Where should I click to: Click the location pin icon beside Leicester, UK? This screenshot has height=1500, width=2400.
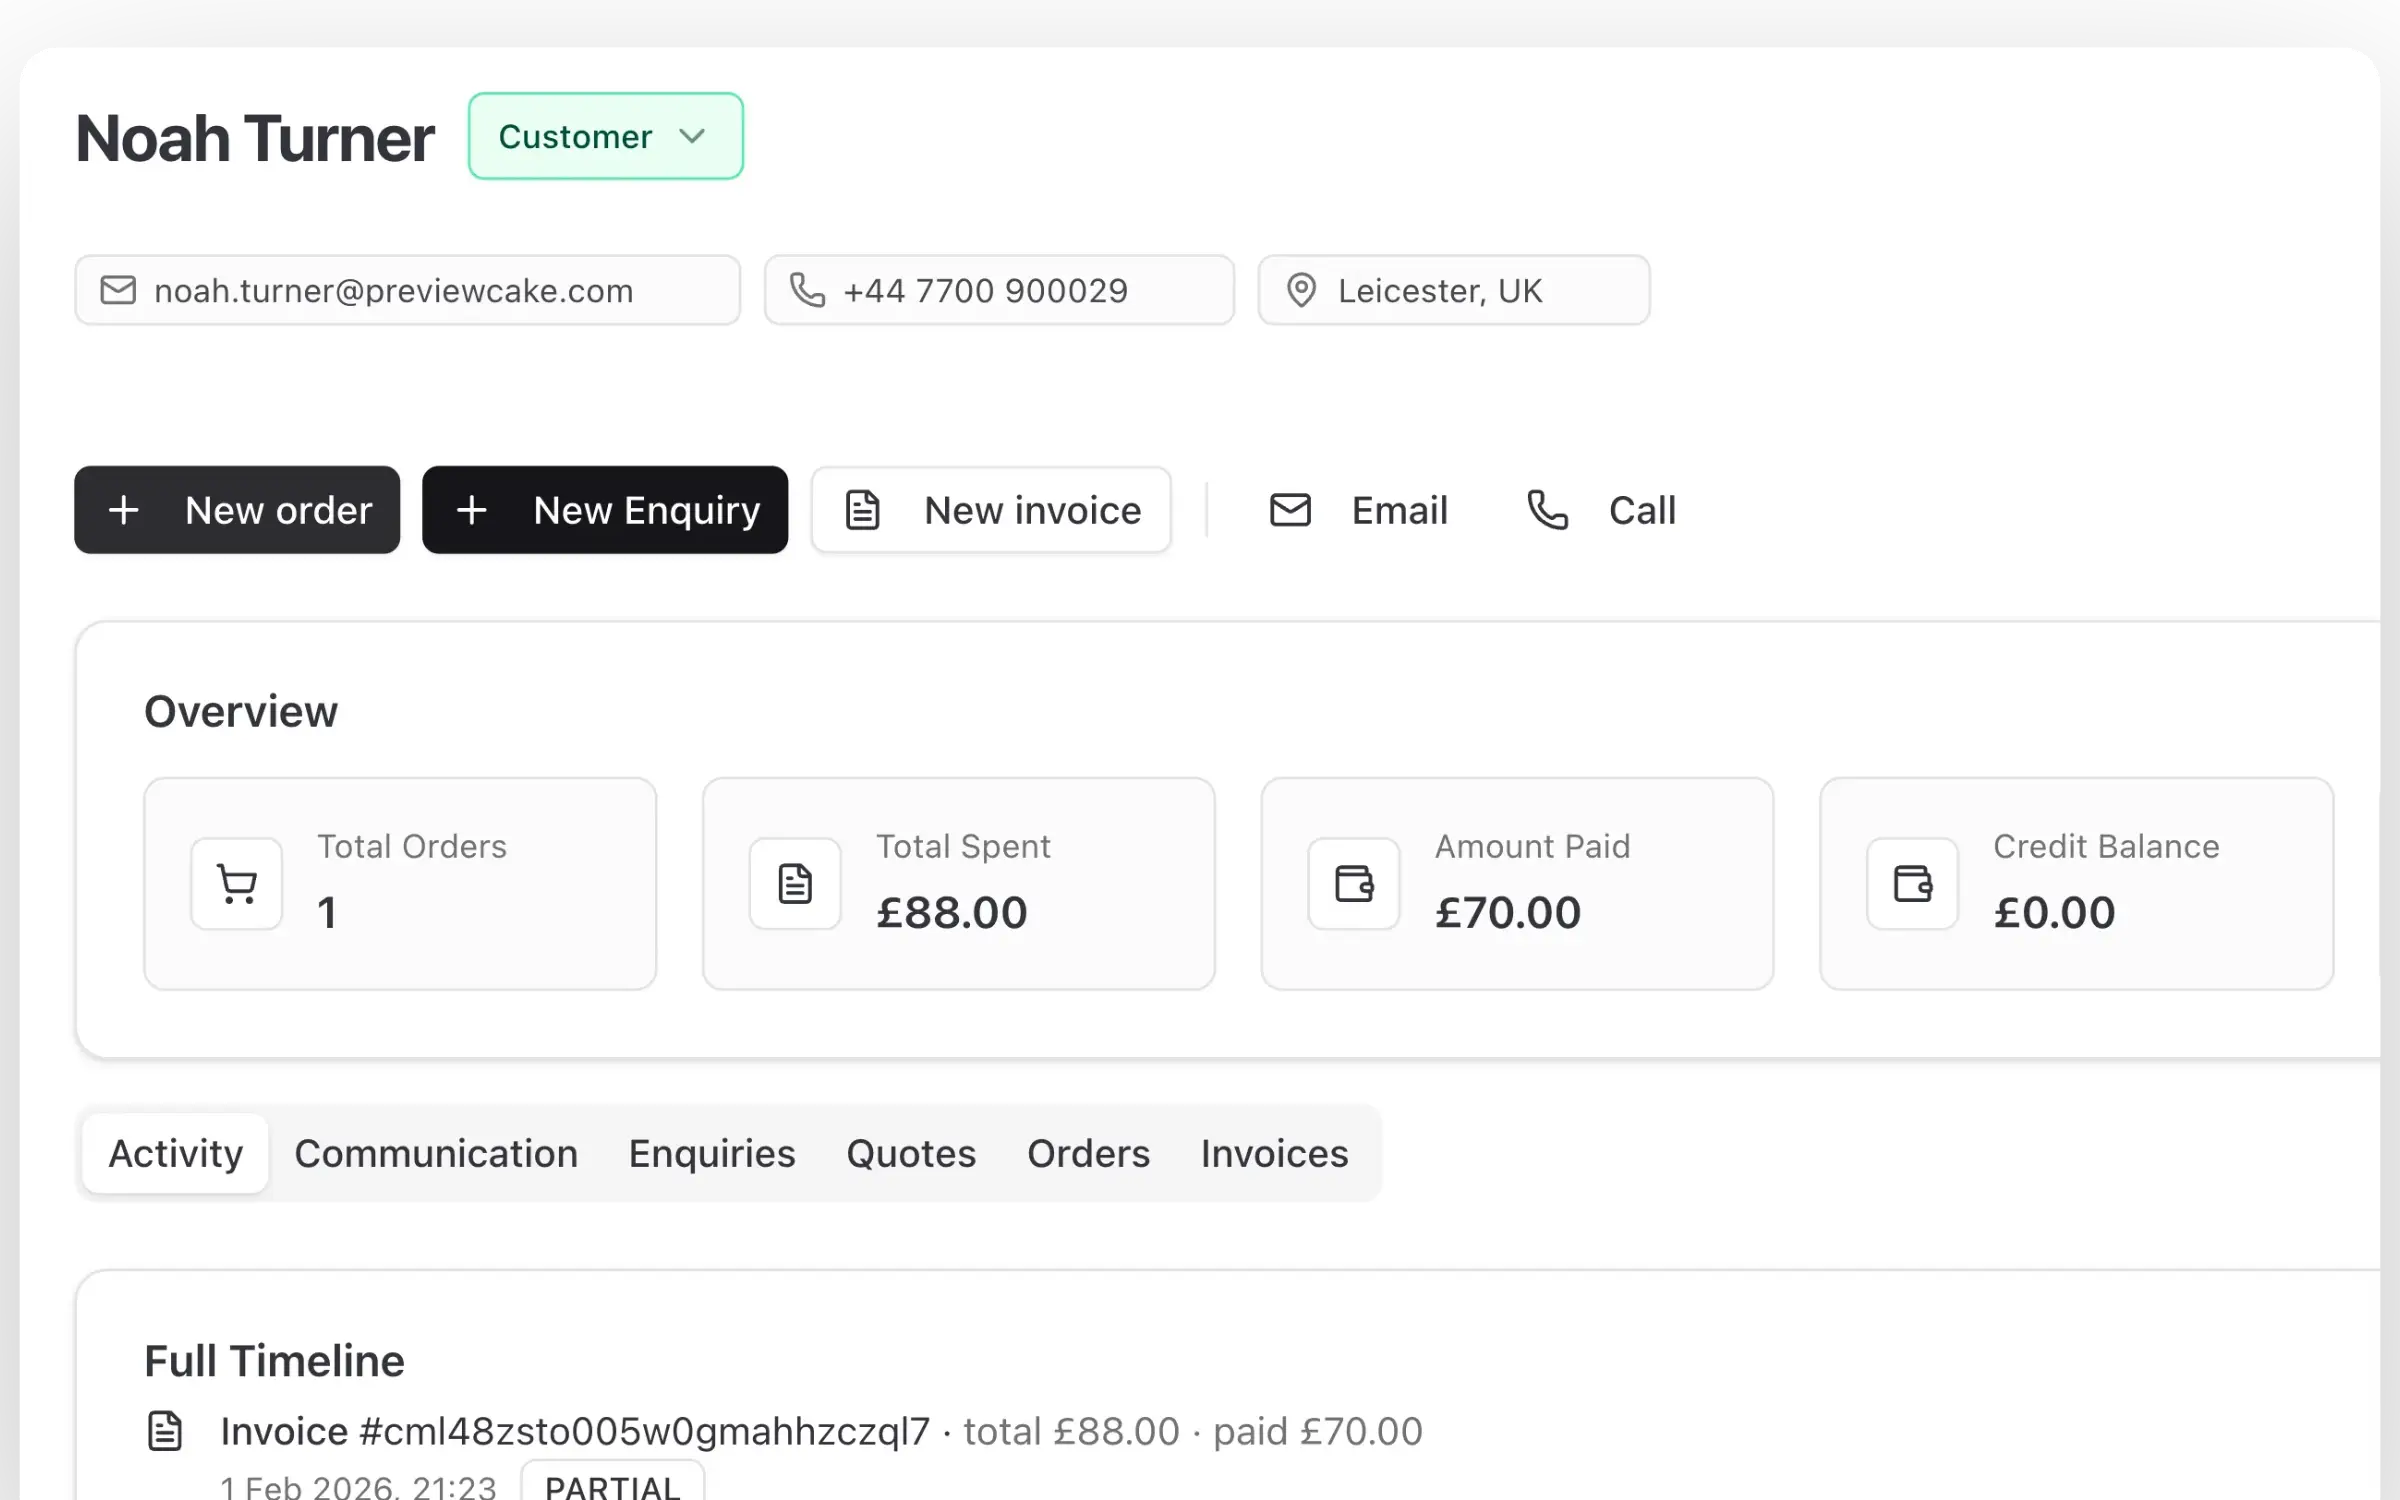pyautogui.click(x=1301, y=291)
